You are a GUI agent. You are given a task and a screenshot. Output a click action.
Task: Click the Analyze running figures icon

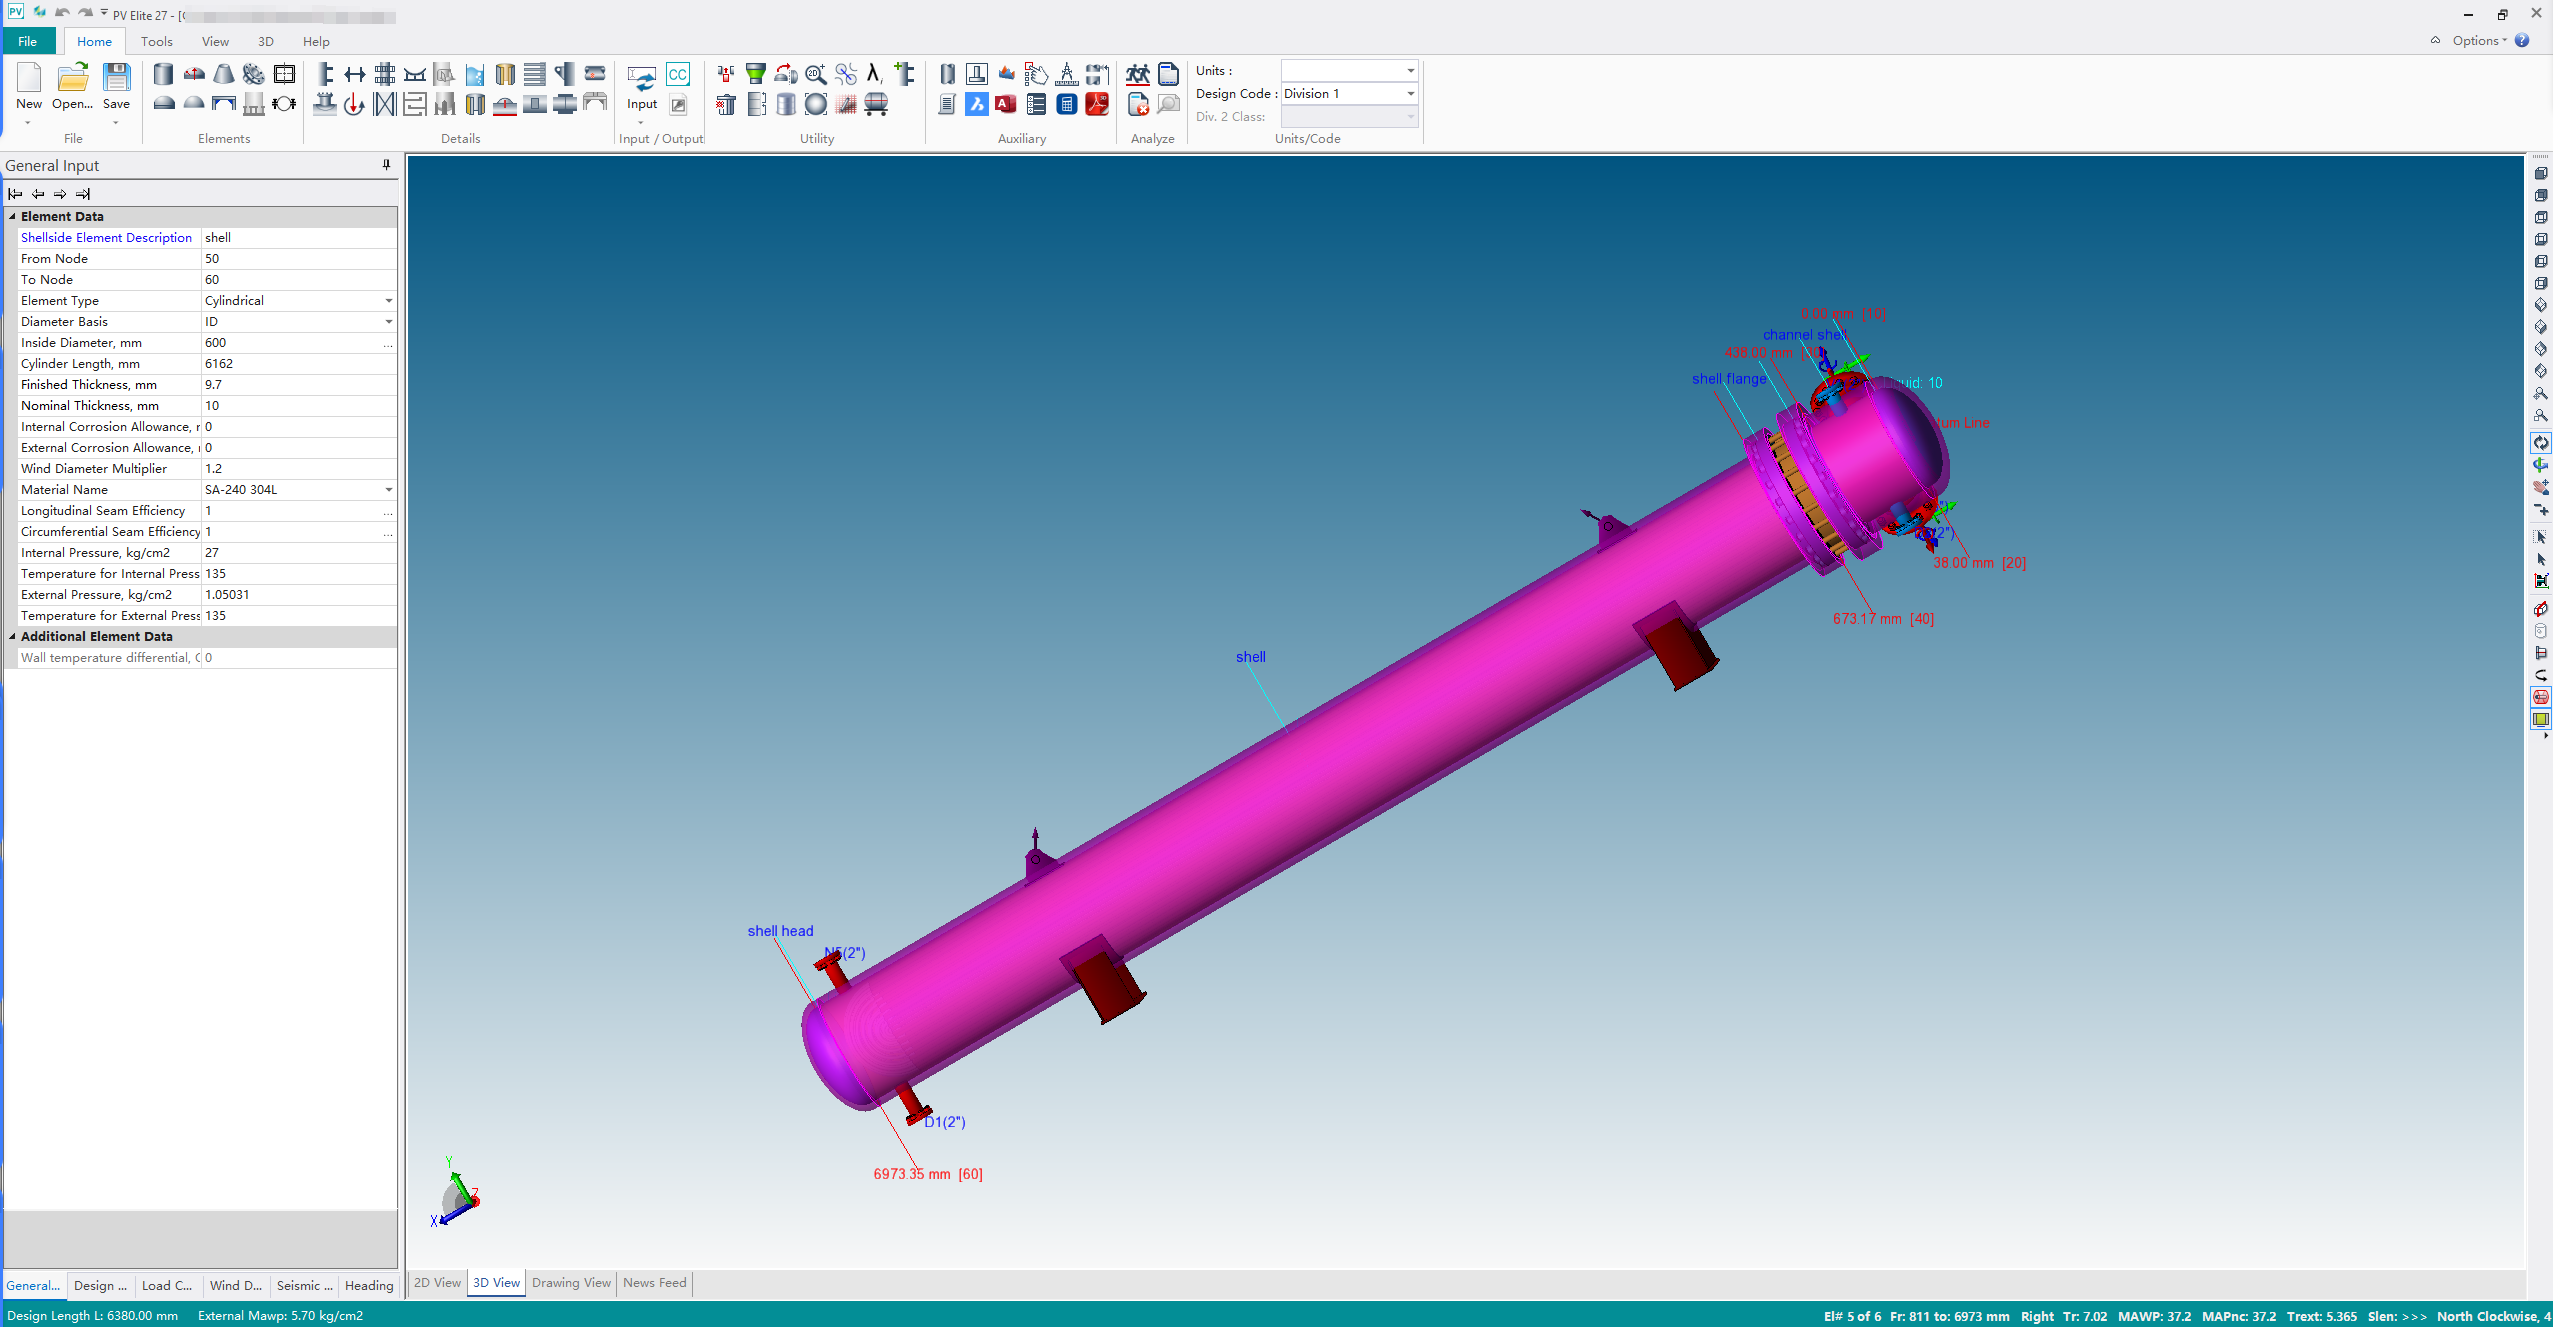[1137, 74]
